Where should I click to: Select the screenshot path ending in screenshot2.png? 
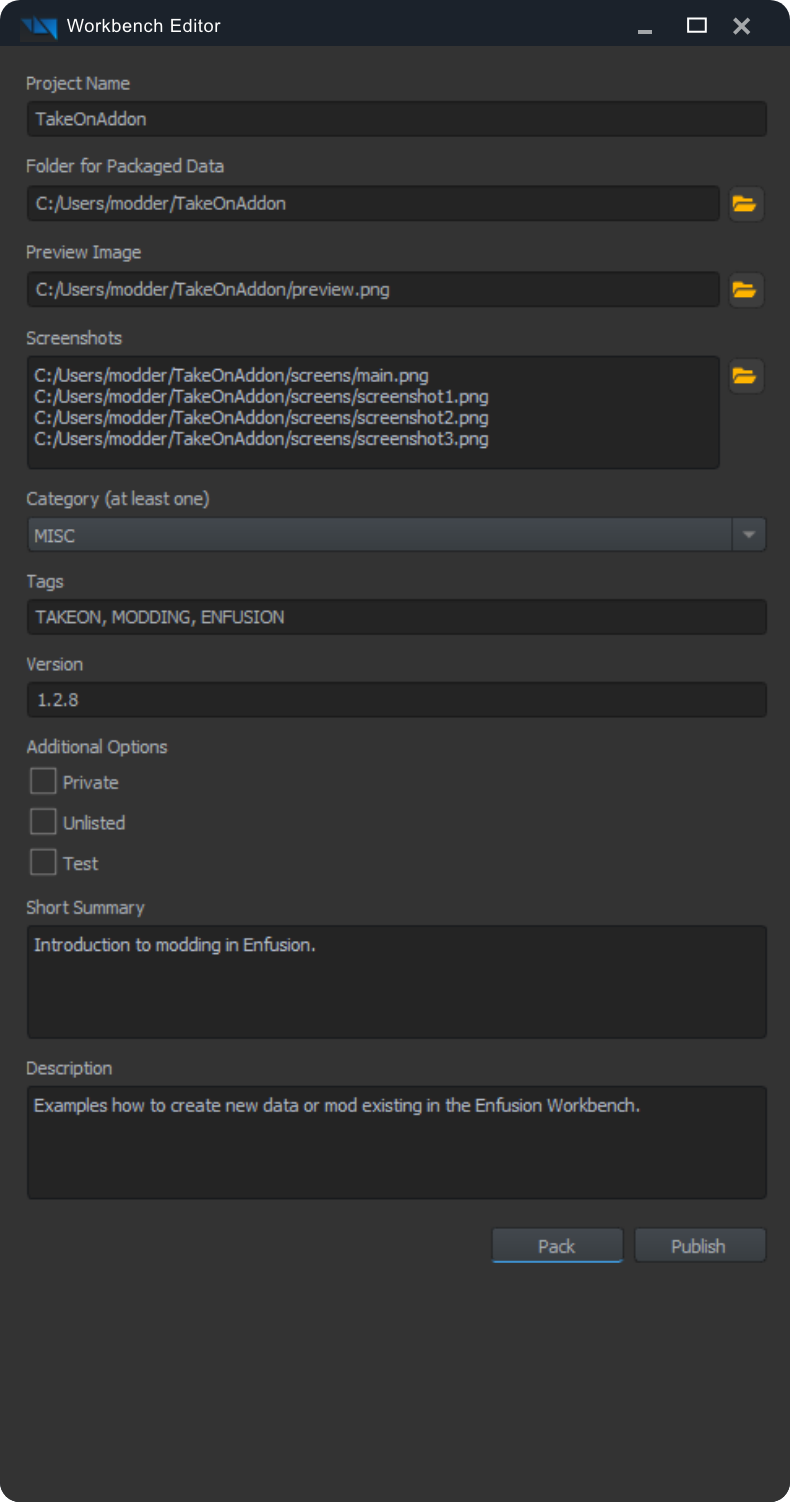pyautogui.click(x=262, y=417)
